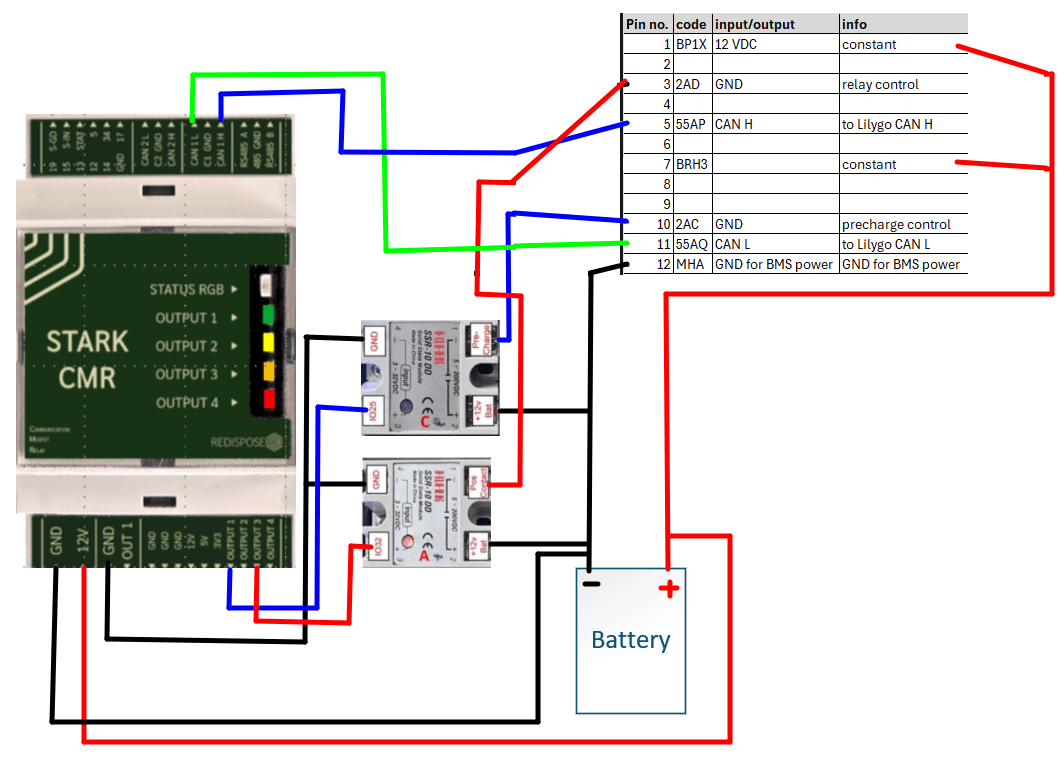Click pin number 6 cell
This screenshot has width=1064, height=764.
pos(666,144)
